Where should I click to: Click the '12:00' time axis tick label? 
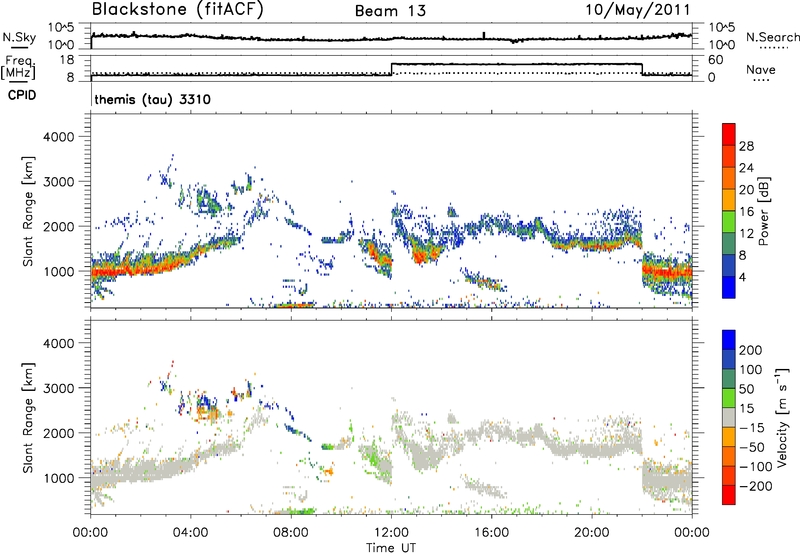pyautogui.click(x=391, y=533)
